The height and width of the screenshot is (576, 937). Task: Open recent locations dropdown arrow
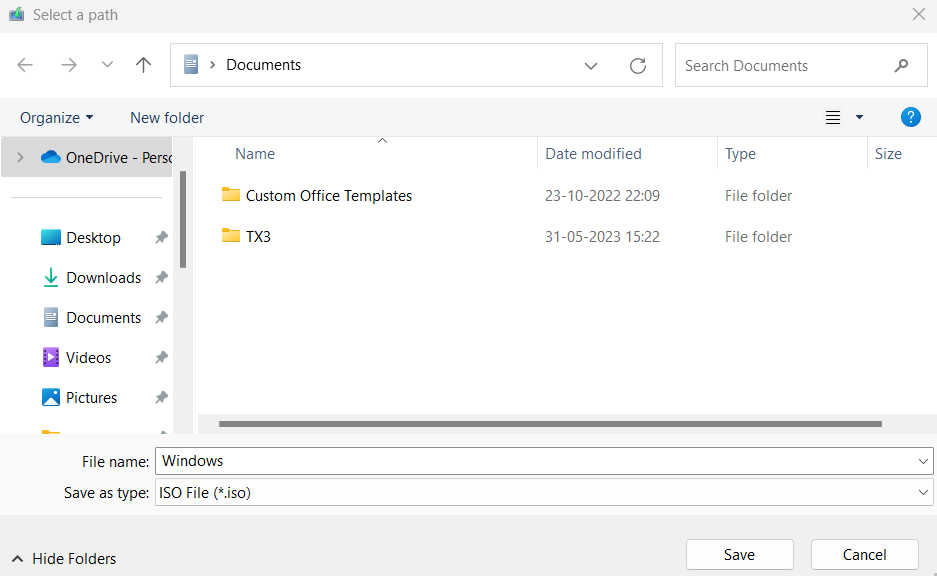click(x=108, y=65)
